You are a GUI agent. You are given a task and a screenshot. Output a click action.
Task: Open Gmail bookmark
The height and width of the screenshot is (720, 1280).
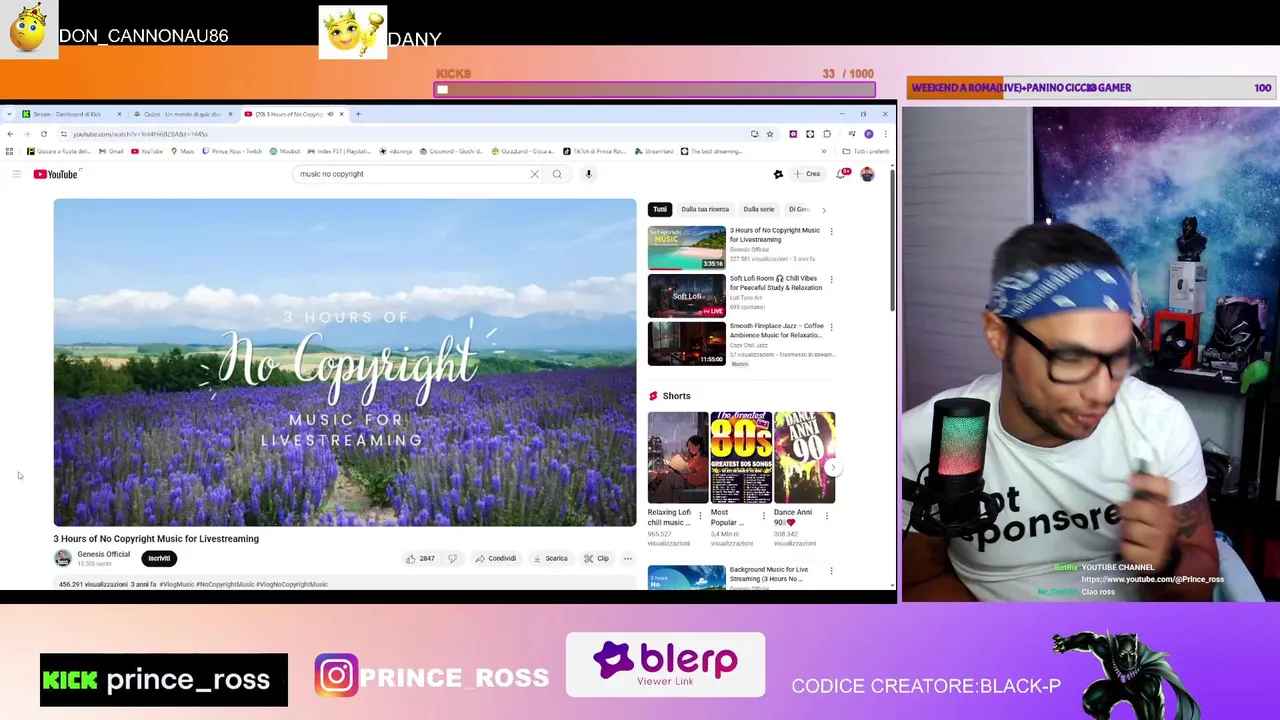[x=112, y=152]
